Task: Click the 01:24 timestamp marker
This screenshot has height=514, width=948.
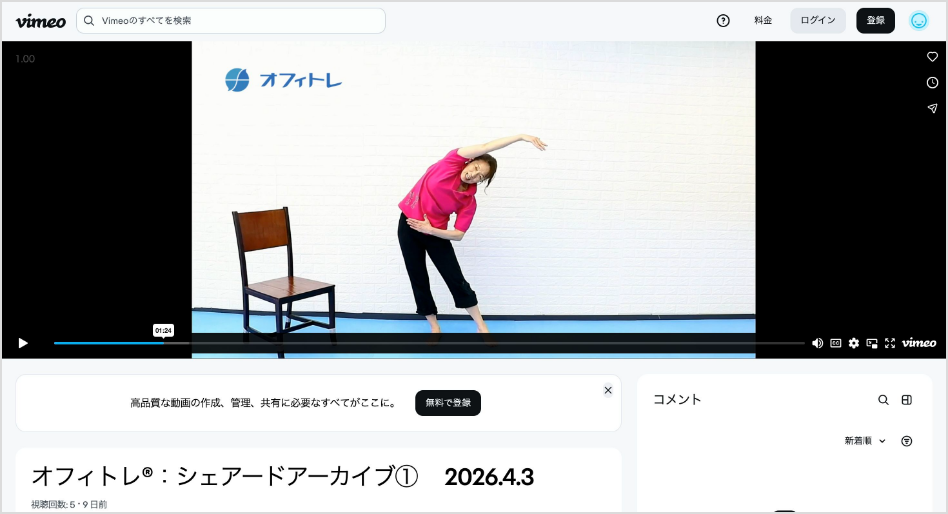Action: 163,330
